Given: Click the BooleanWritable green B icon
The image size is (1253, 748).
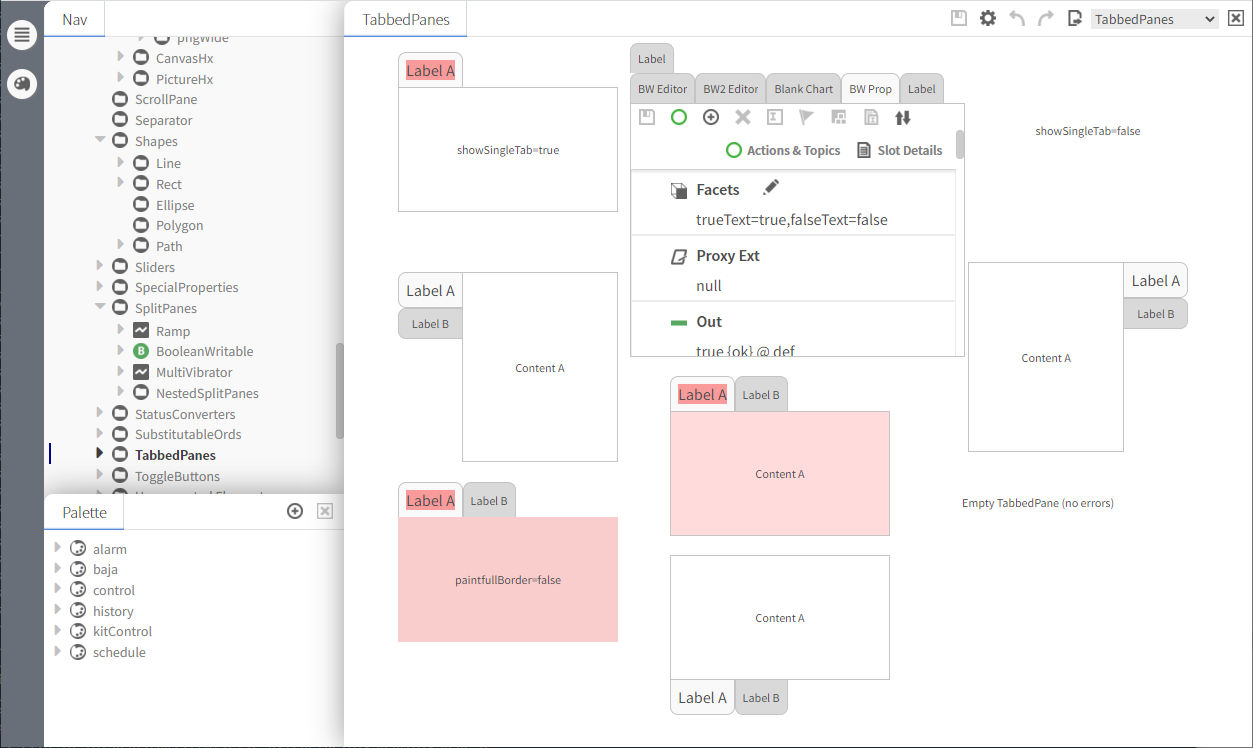Looking at the screenshot, I should [x=141, y=351].
